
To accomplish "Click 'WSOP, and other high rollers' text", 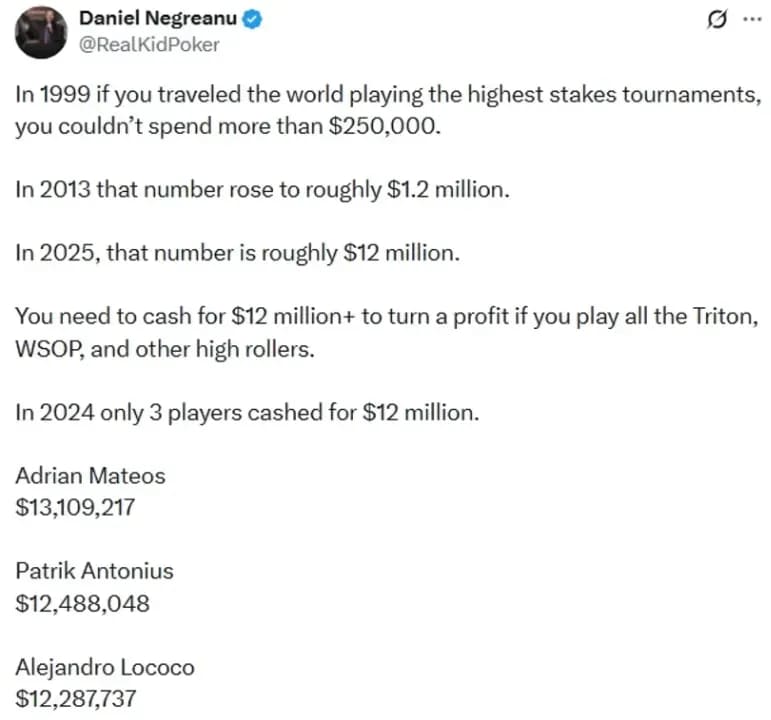I will pyautogui.click(x=165, y=349).
